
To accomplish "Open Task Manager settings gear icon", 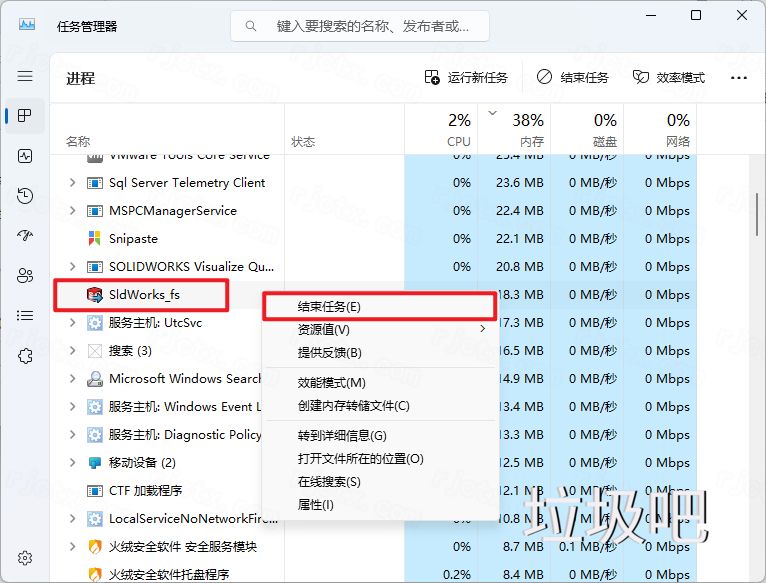I will 25,558.
